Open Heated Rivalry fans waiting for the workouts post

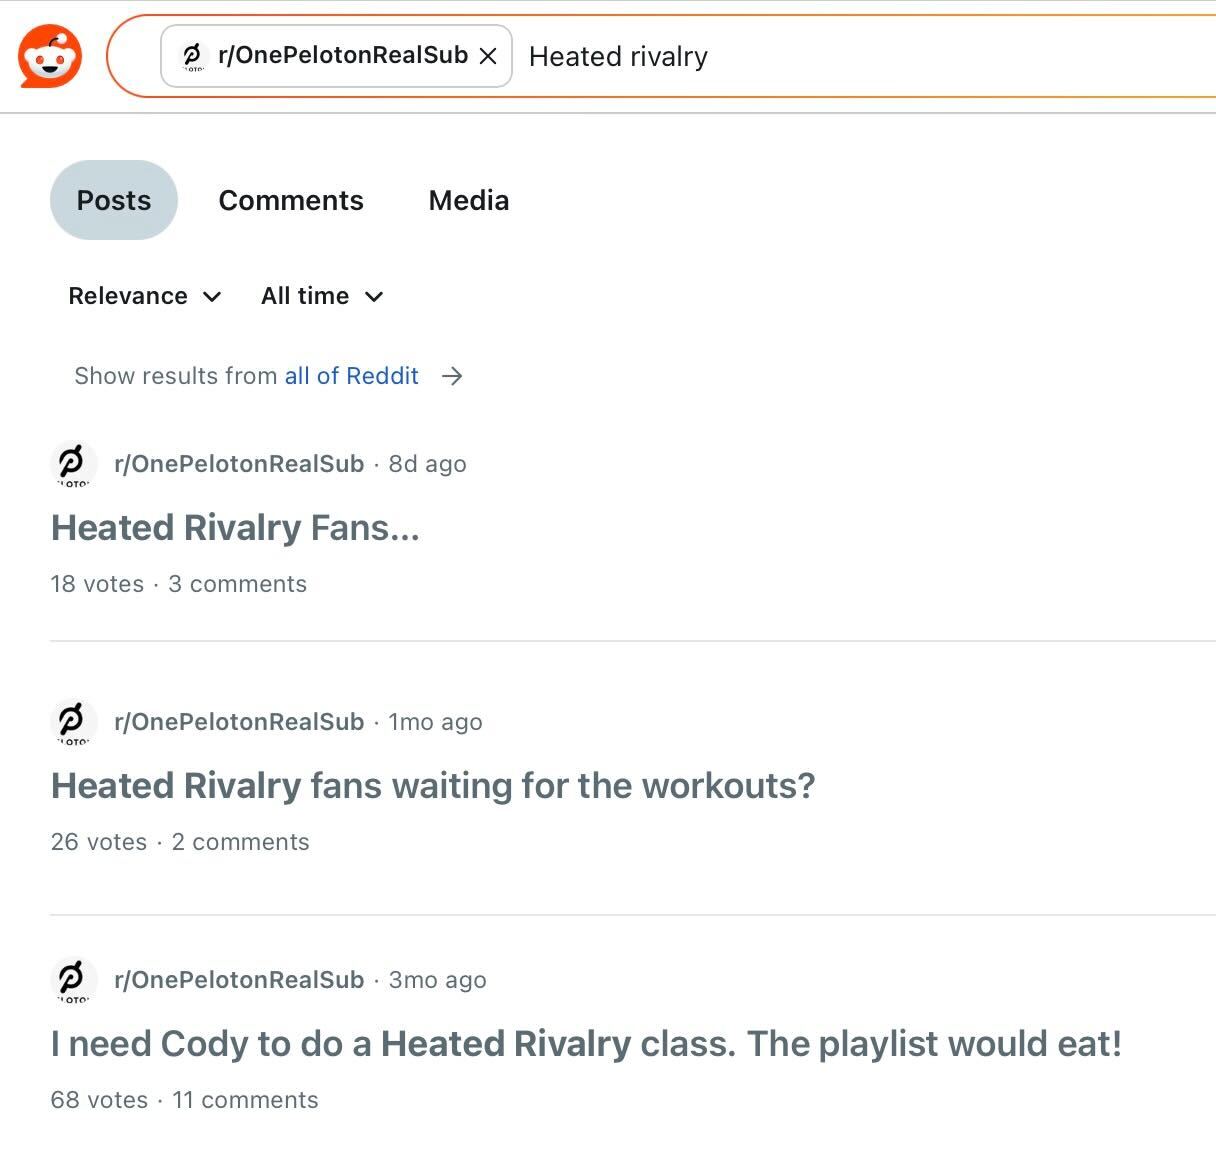[433, 785]
